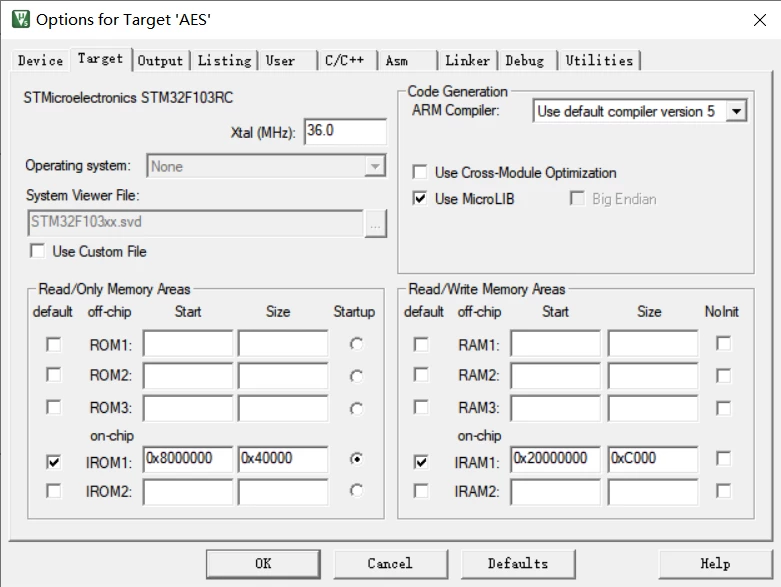Click the ROM2 Start field
The width and height of the screenshot is (781, 587).
coord(188,375)
